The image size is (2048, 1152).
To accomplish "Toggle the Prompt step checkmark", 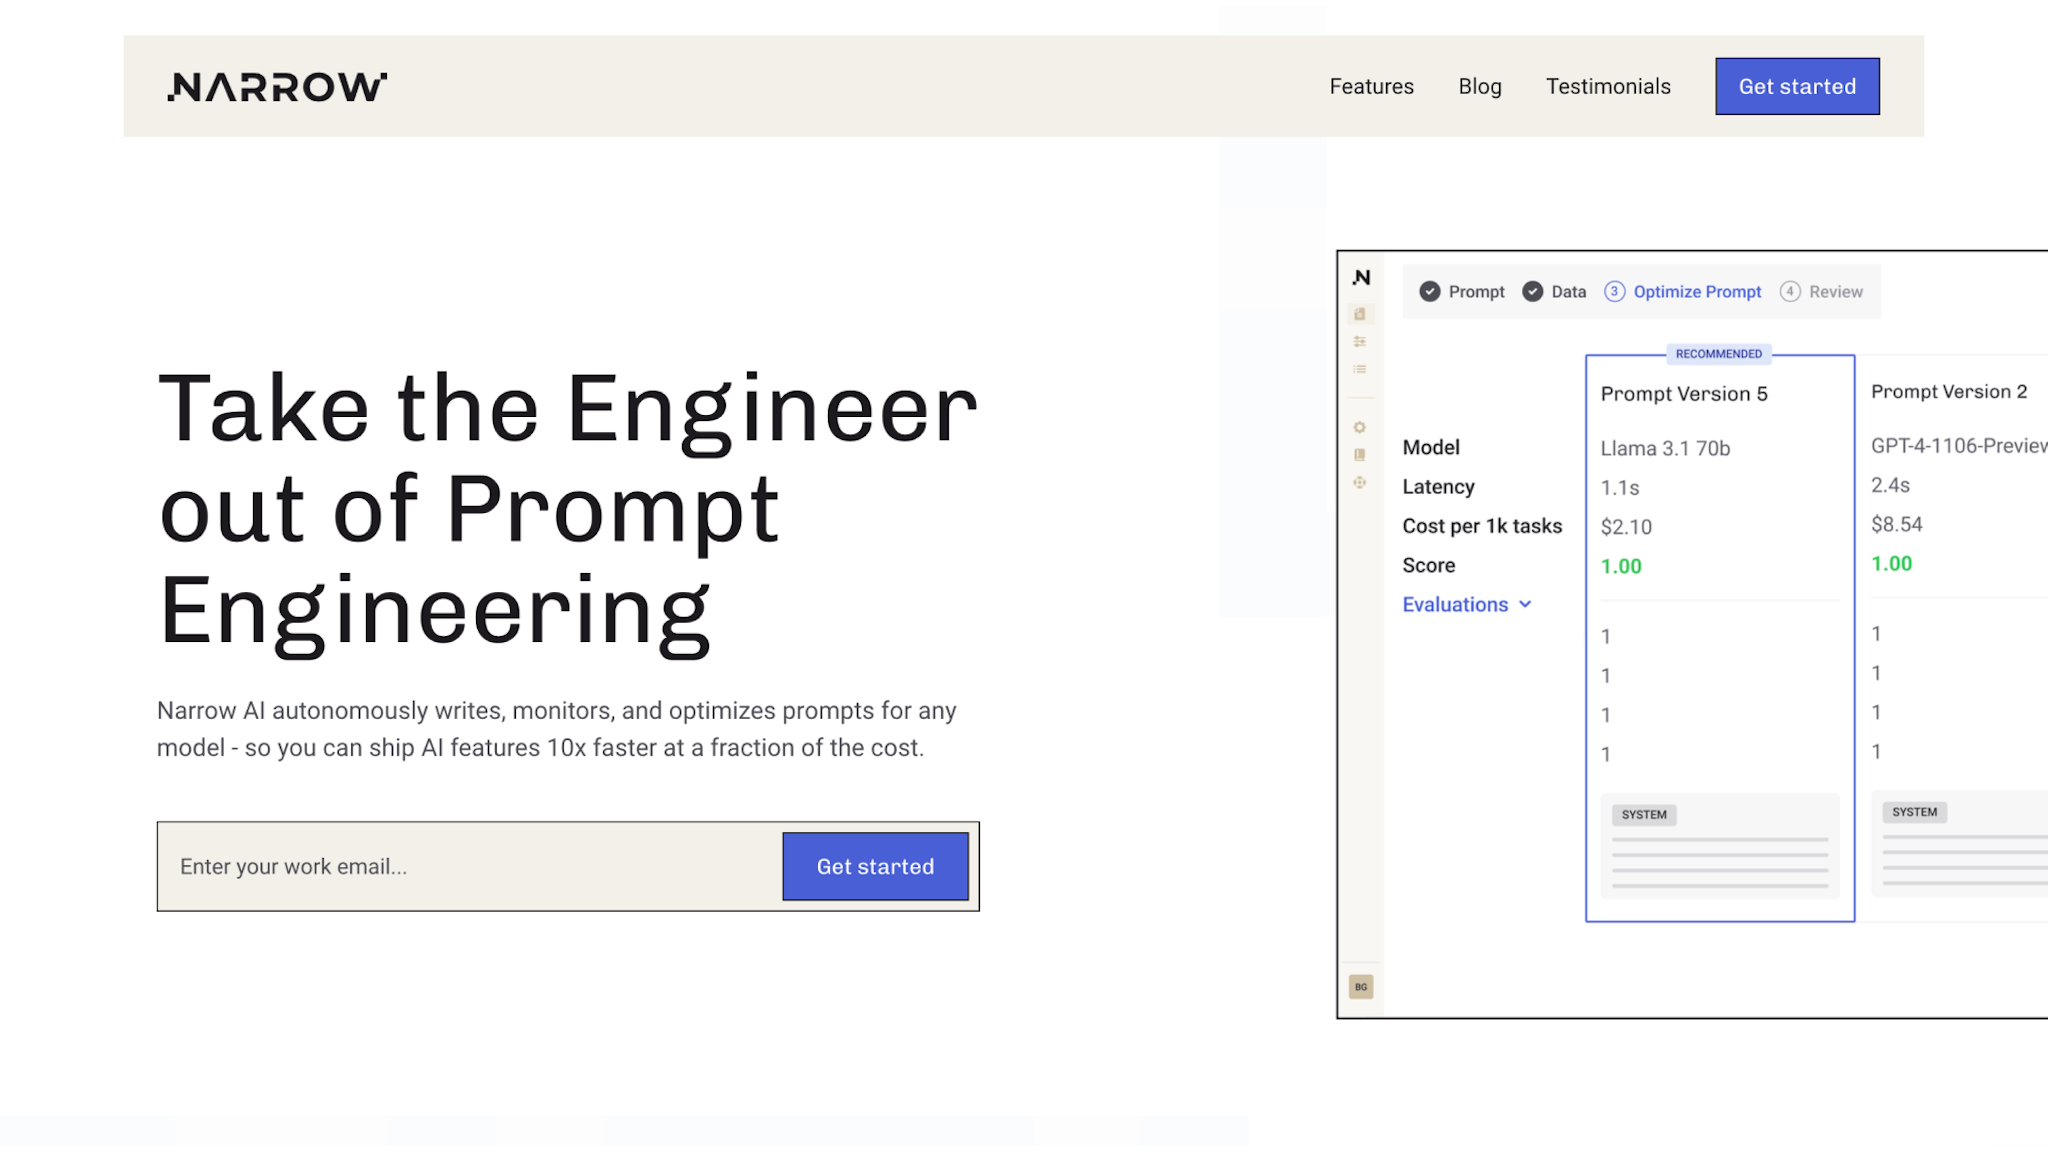I will [1432, 291].
